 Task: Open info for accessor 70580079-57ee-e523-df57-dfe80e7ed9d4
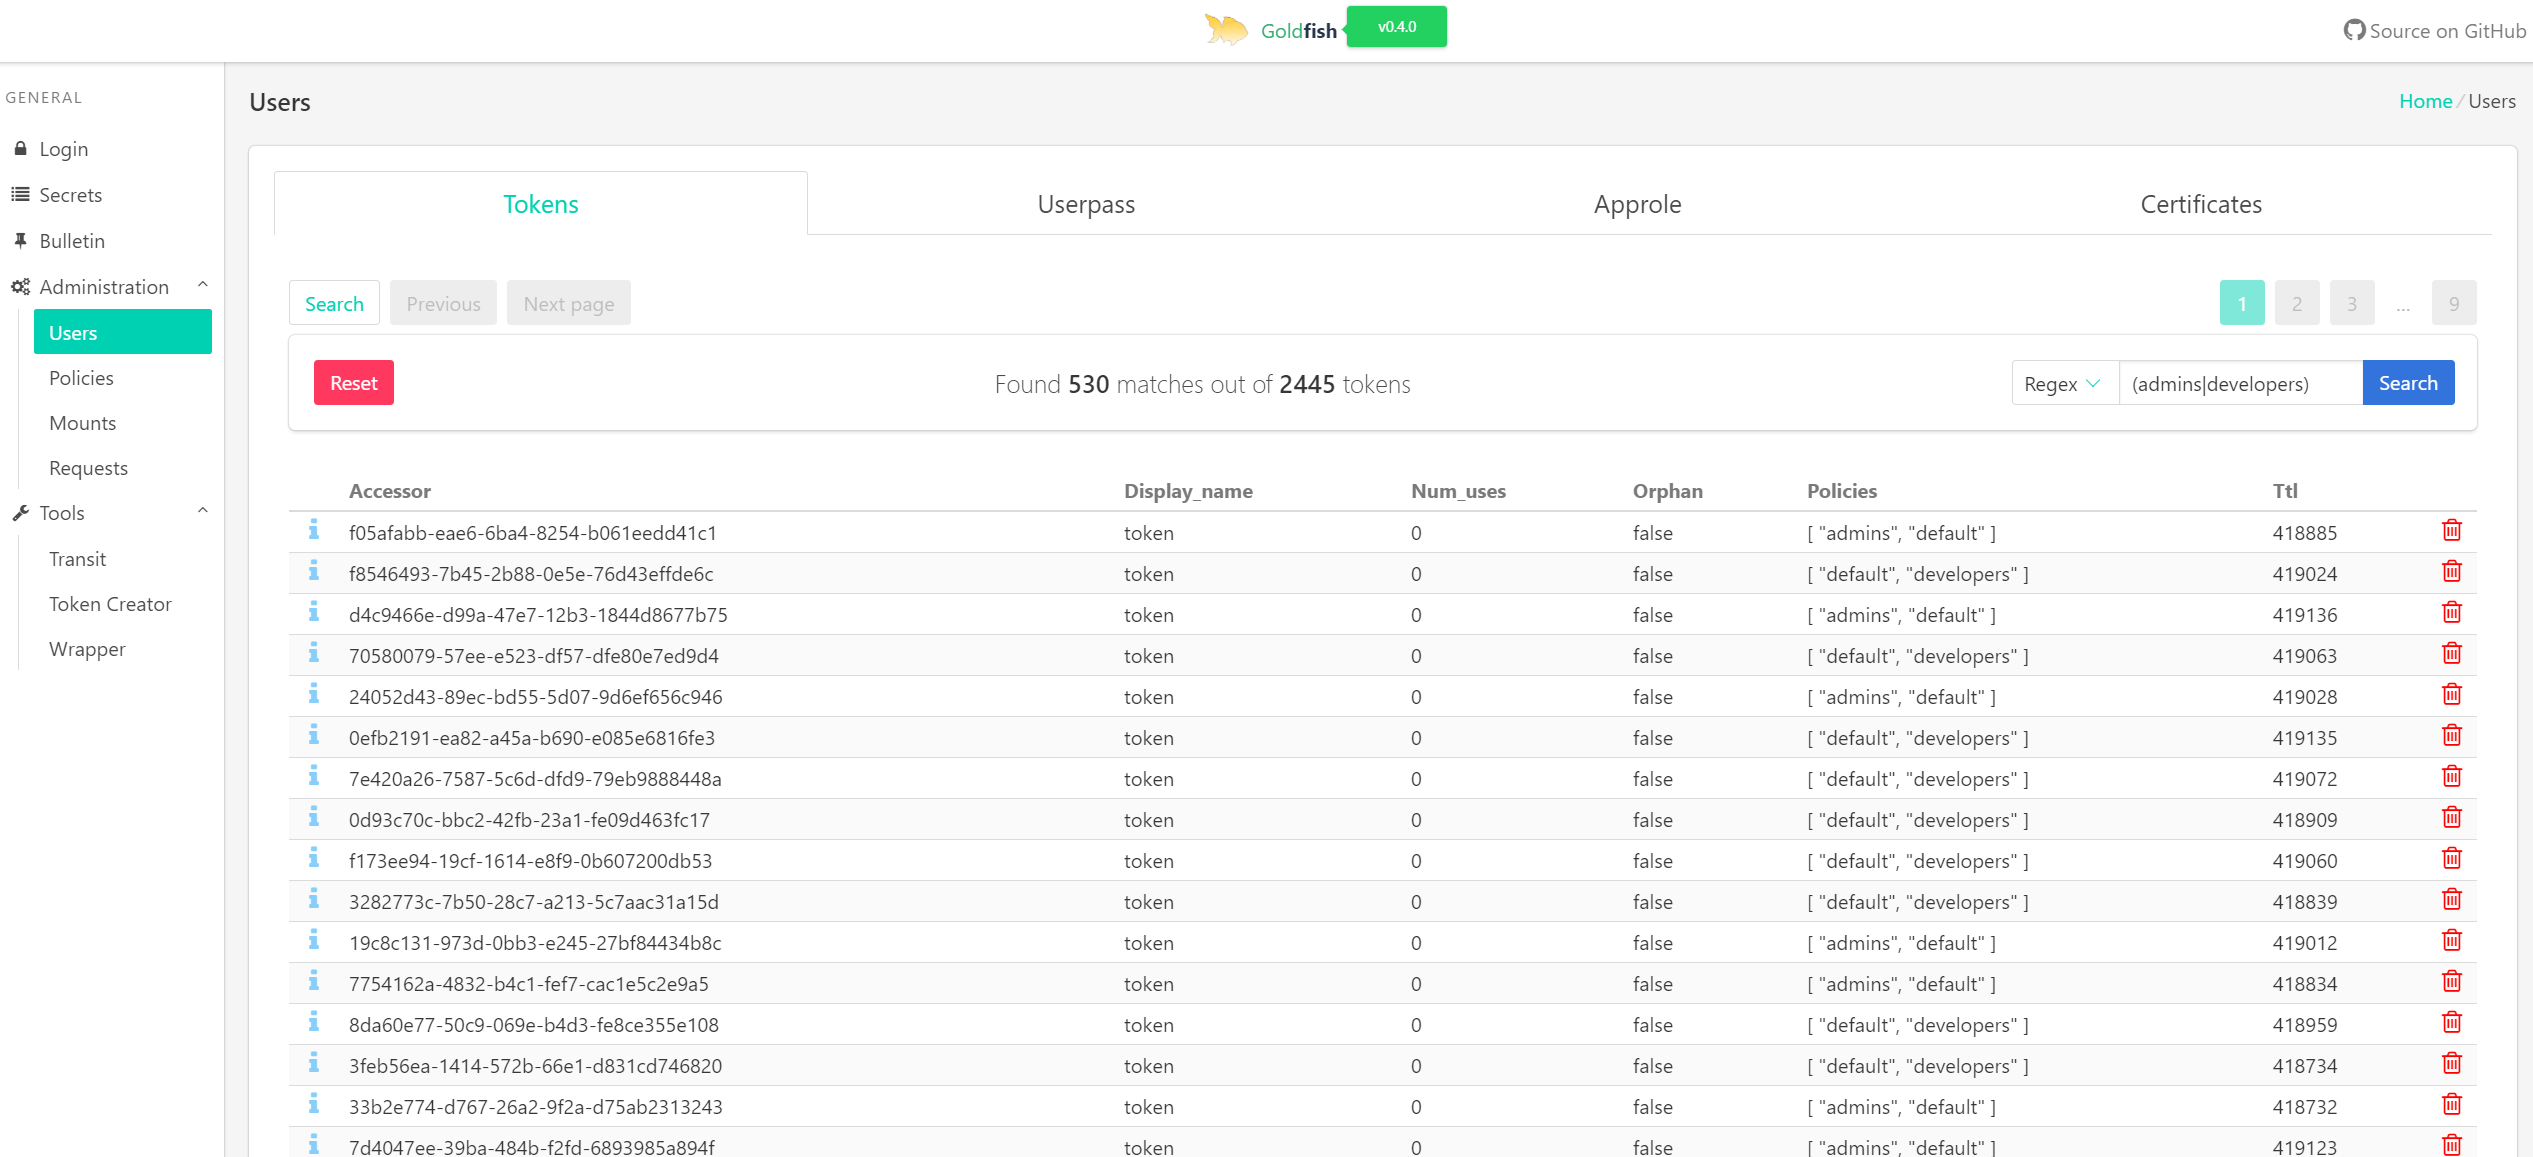coord(314,653)
